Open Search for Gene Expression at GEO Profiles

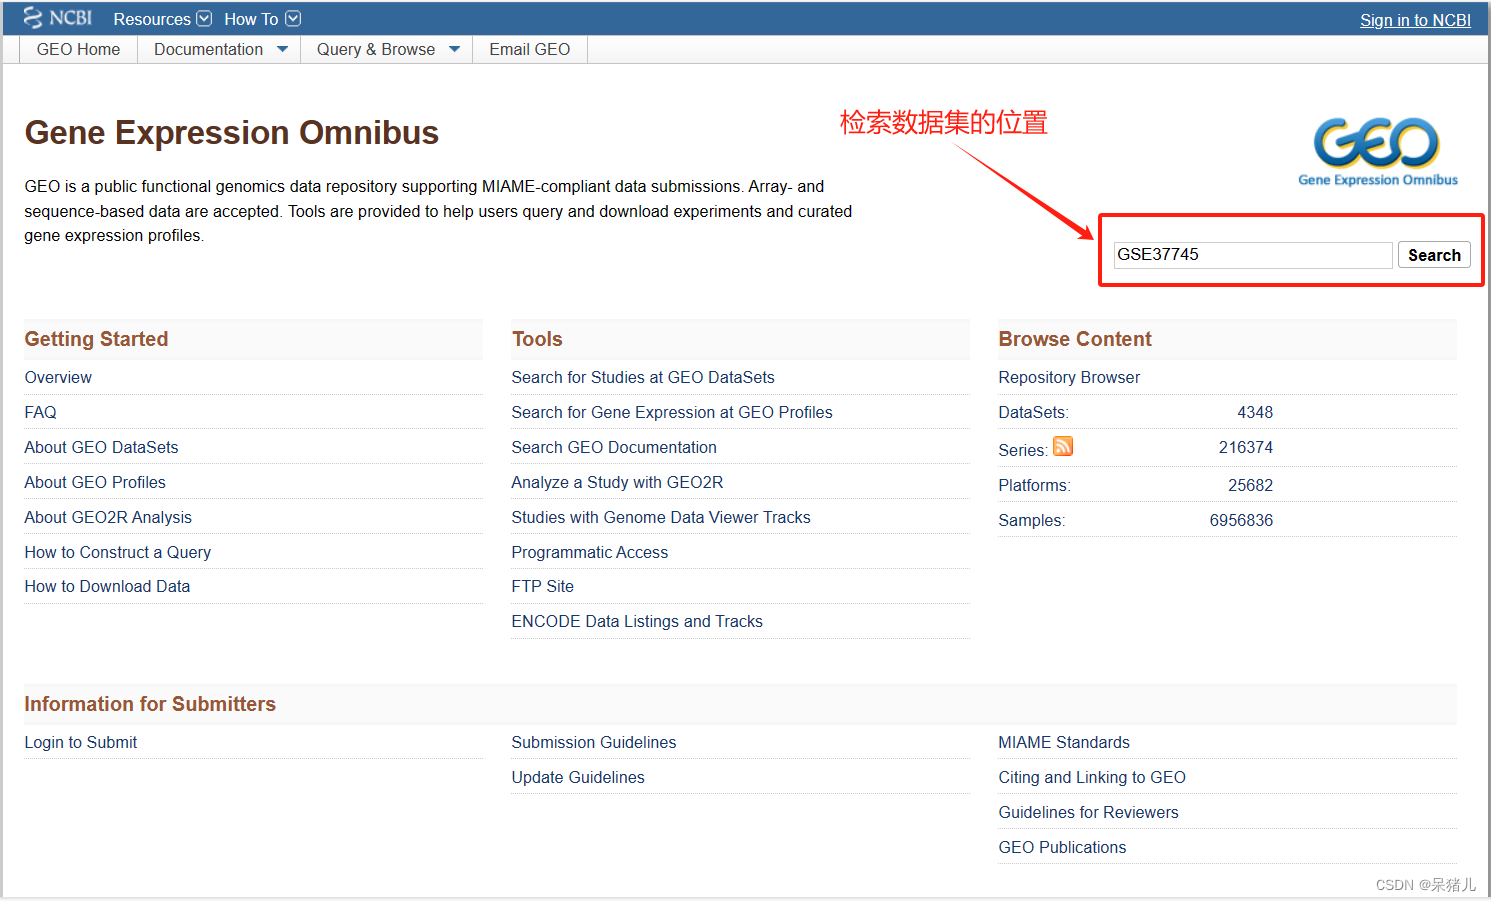coord(672,412)
